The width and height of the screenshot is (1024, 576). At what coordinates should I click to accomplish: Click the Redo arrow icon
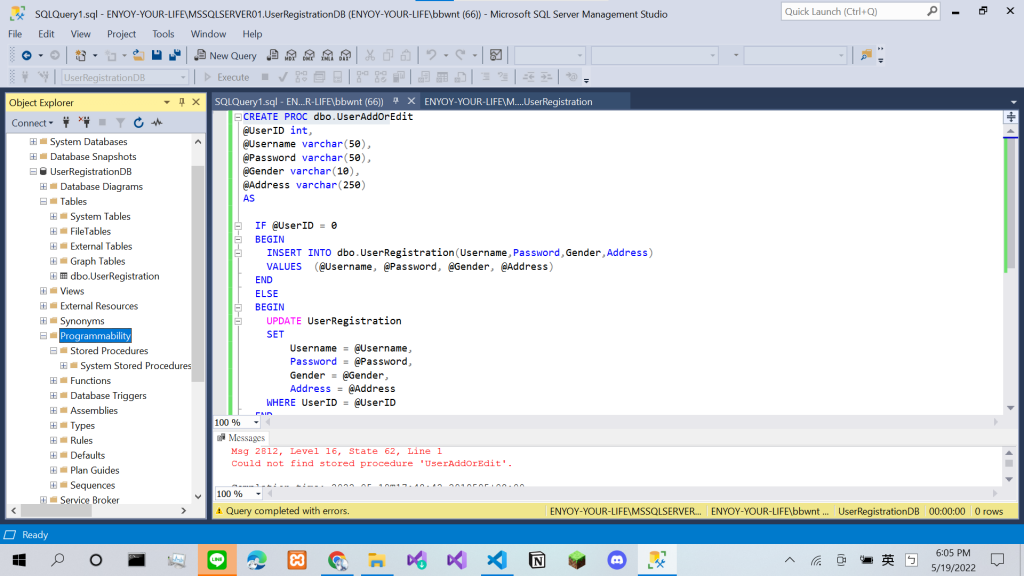pos(460,56)
